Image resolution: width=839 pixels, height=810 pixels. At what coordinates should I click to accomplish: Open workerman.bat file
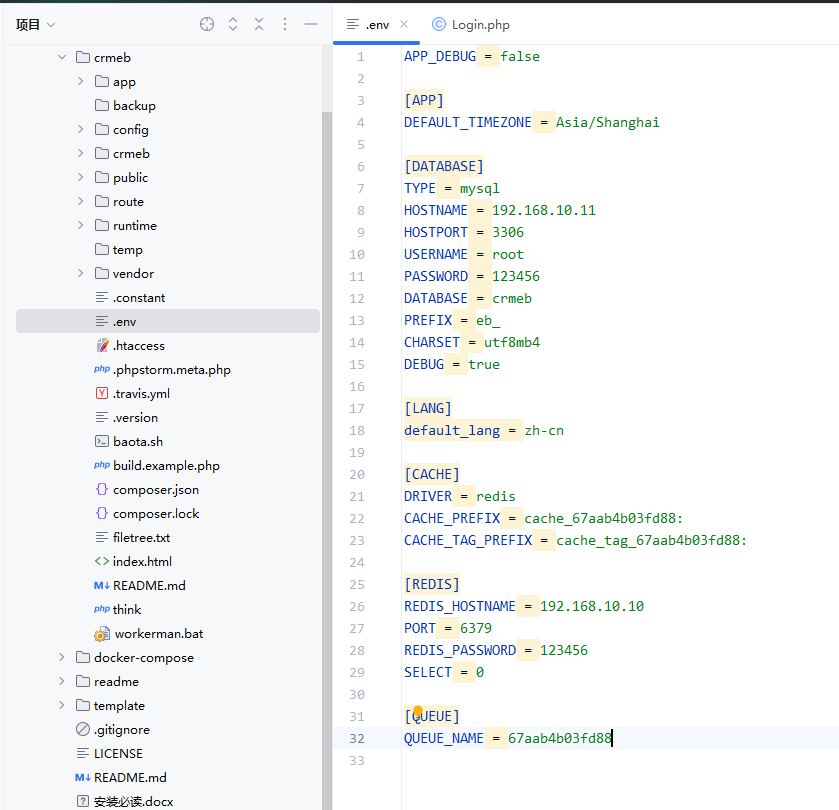pyautogui.click(x=149, y=633)
